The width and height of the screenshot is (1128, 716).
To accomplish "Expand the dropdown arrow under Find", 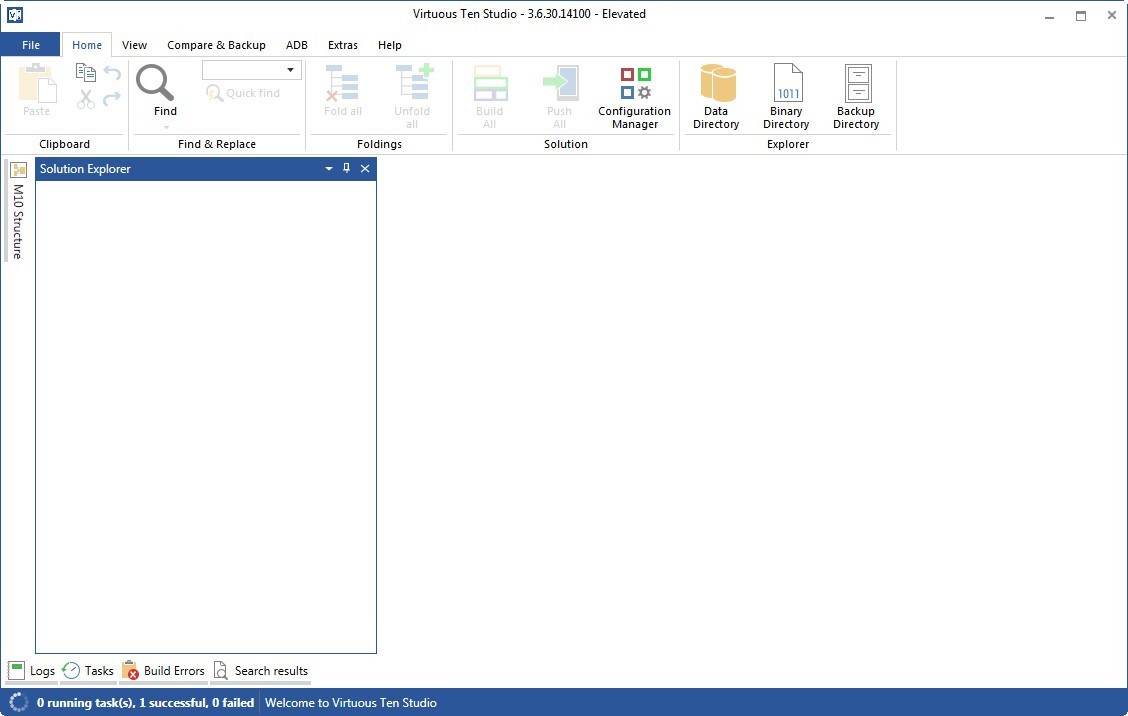I will pos(166,127).
